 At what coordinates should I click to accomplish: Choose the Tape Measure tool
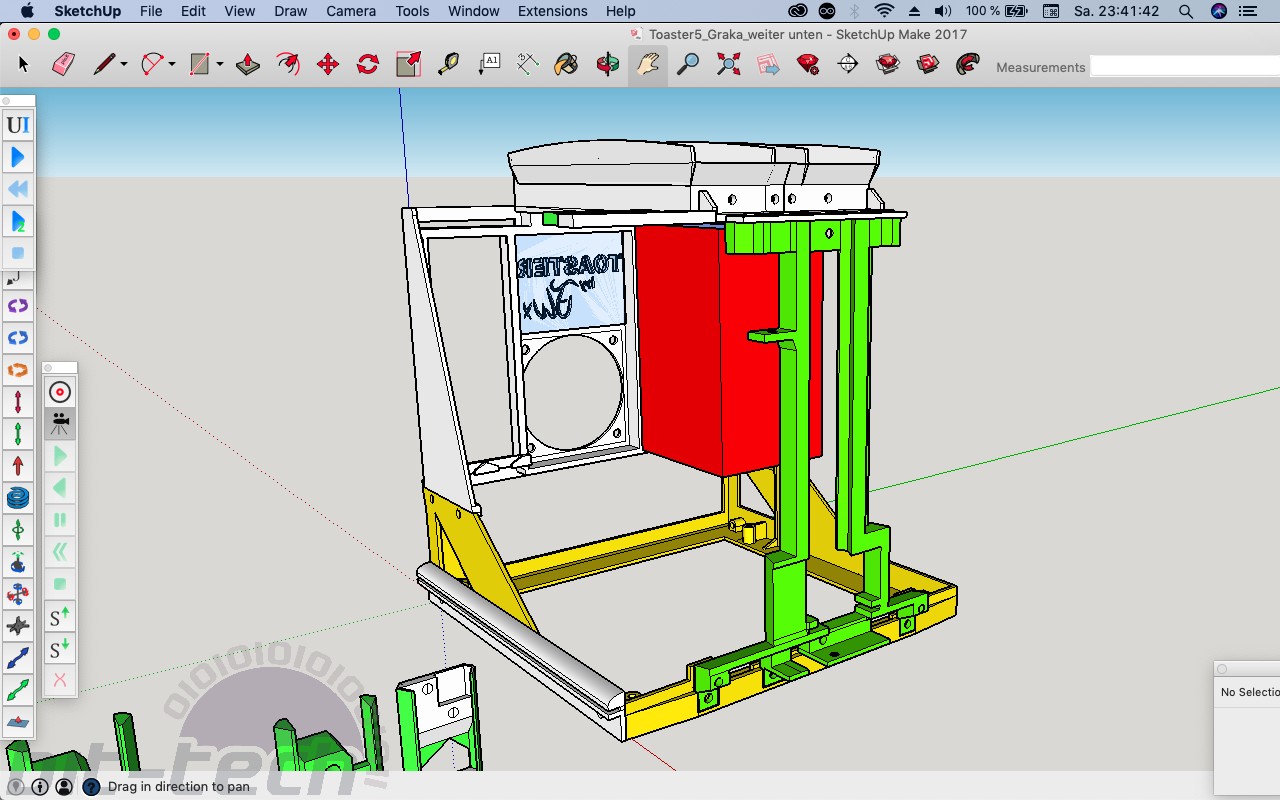[448, 65]
